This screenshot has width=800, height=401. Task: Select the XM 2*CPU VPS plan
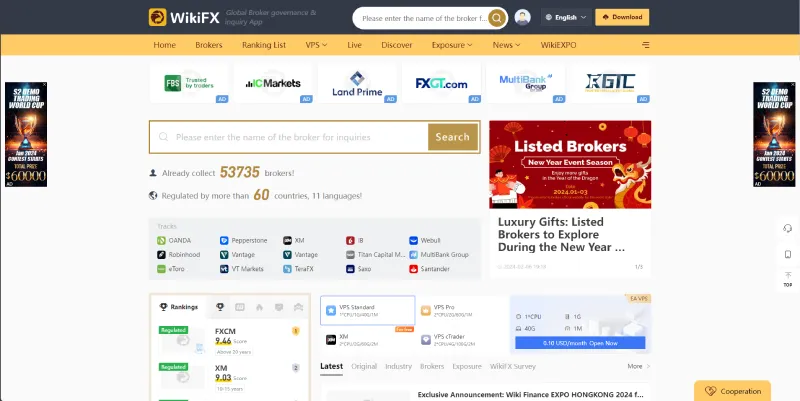click(x=368, y=339)
